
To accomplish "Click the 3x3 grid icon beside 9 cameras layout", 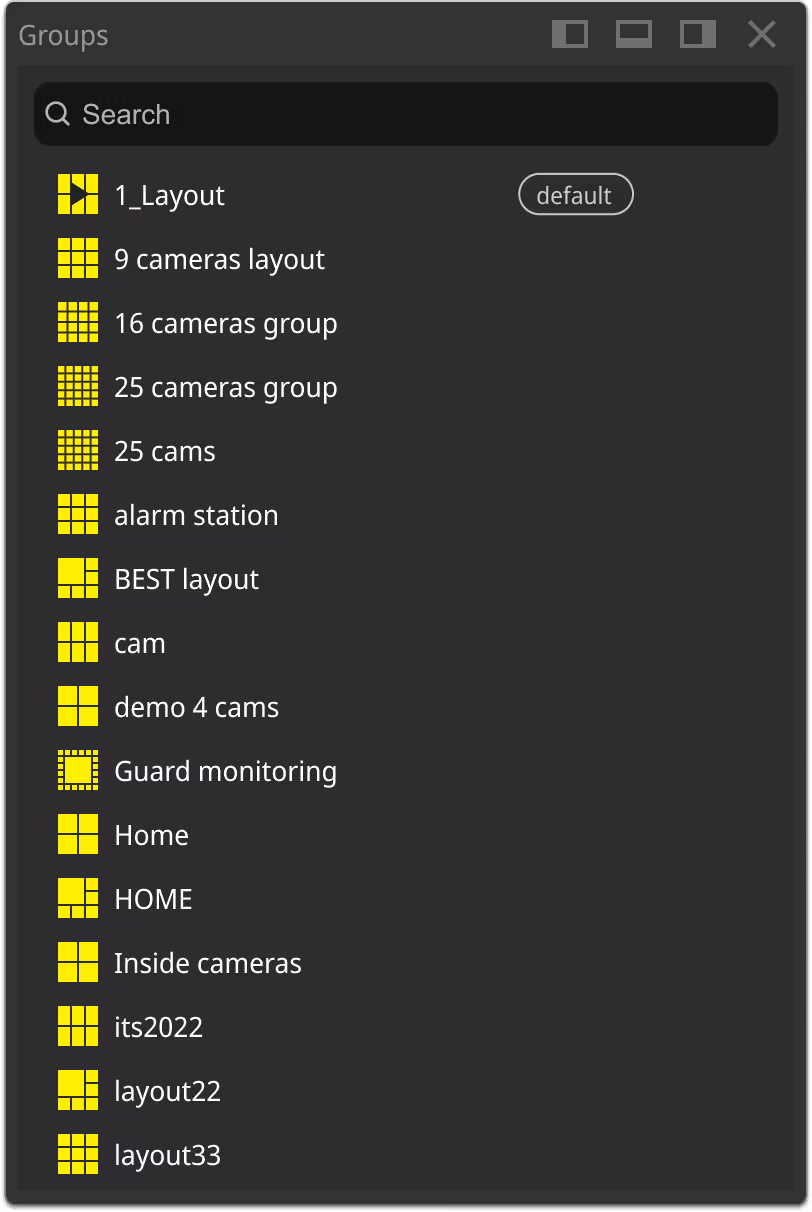I will click(x=77, y=258).
